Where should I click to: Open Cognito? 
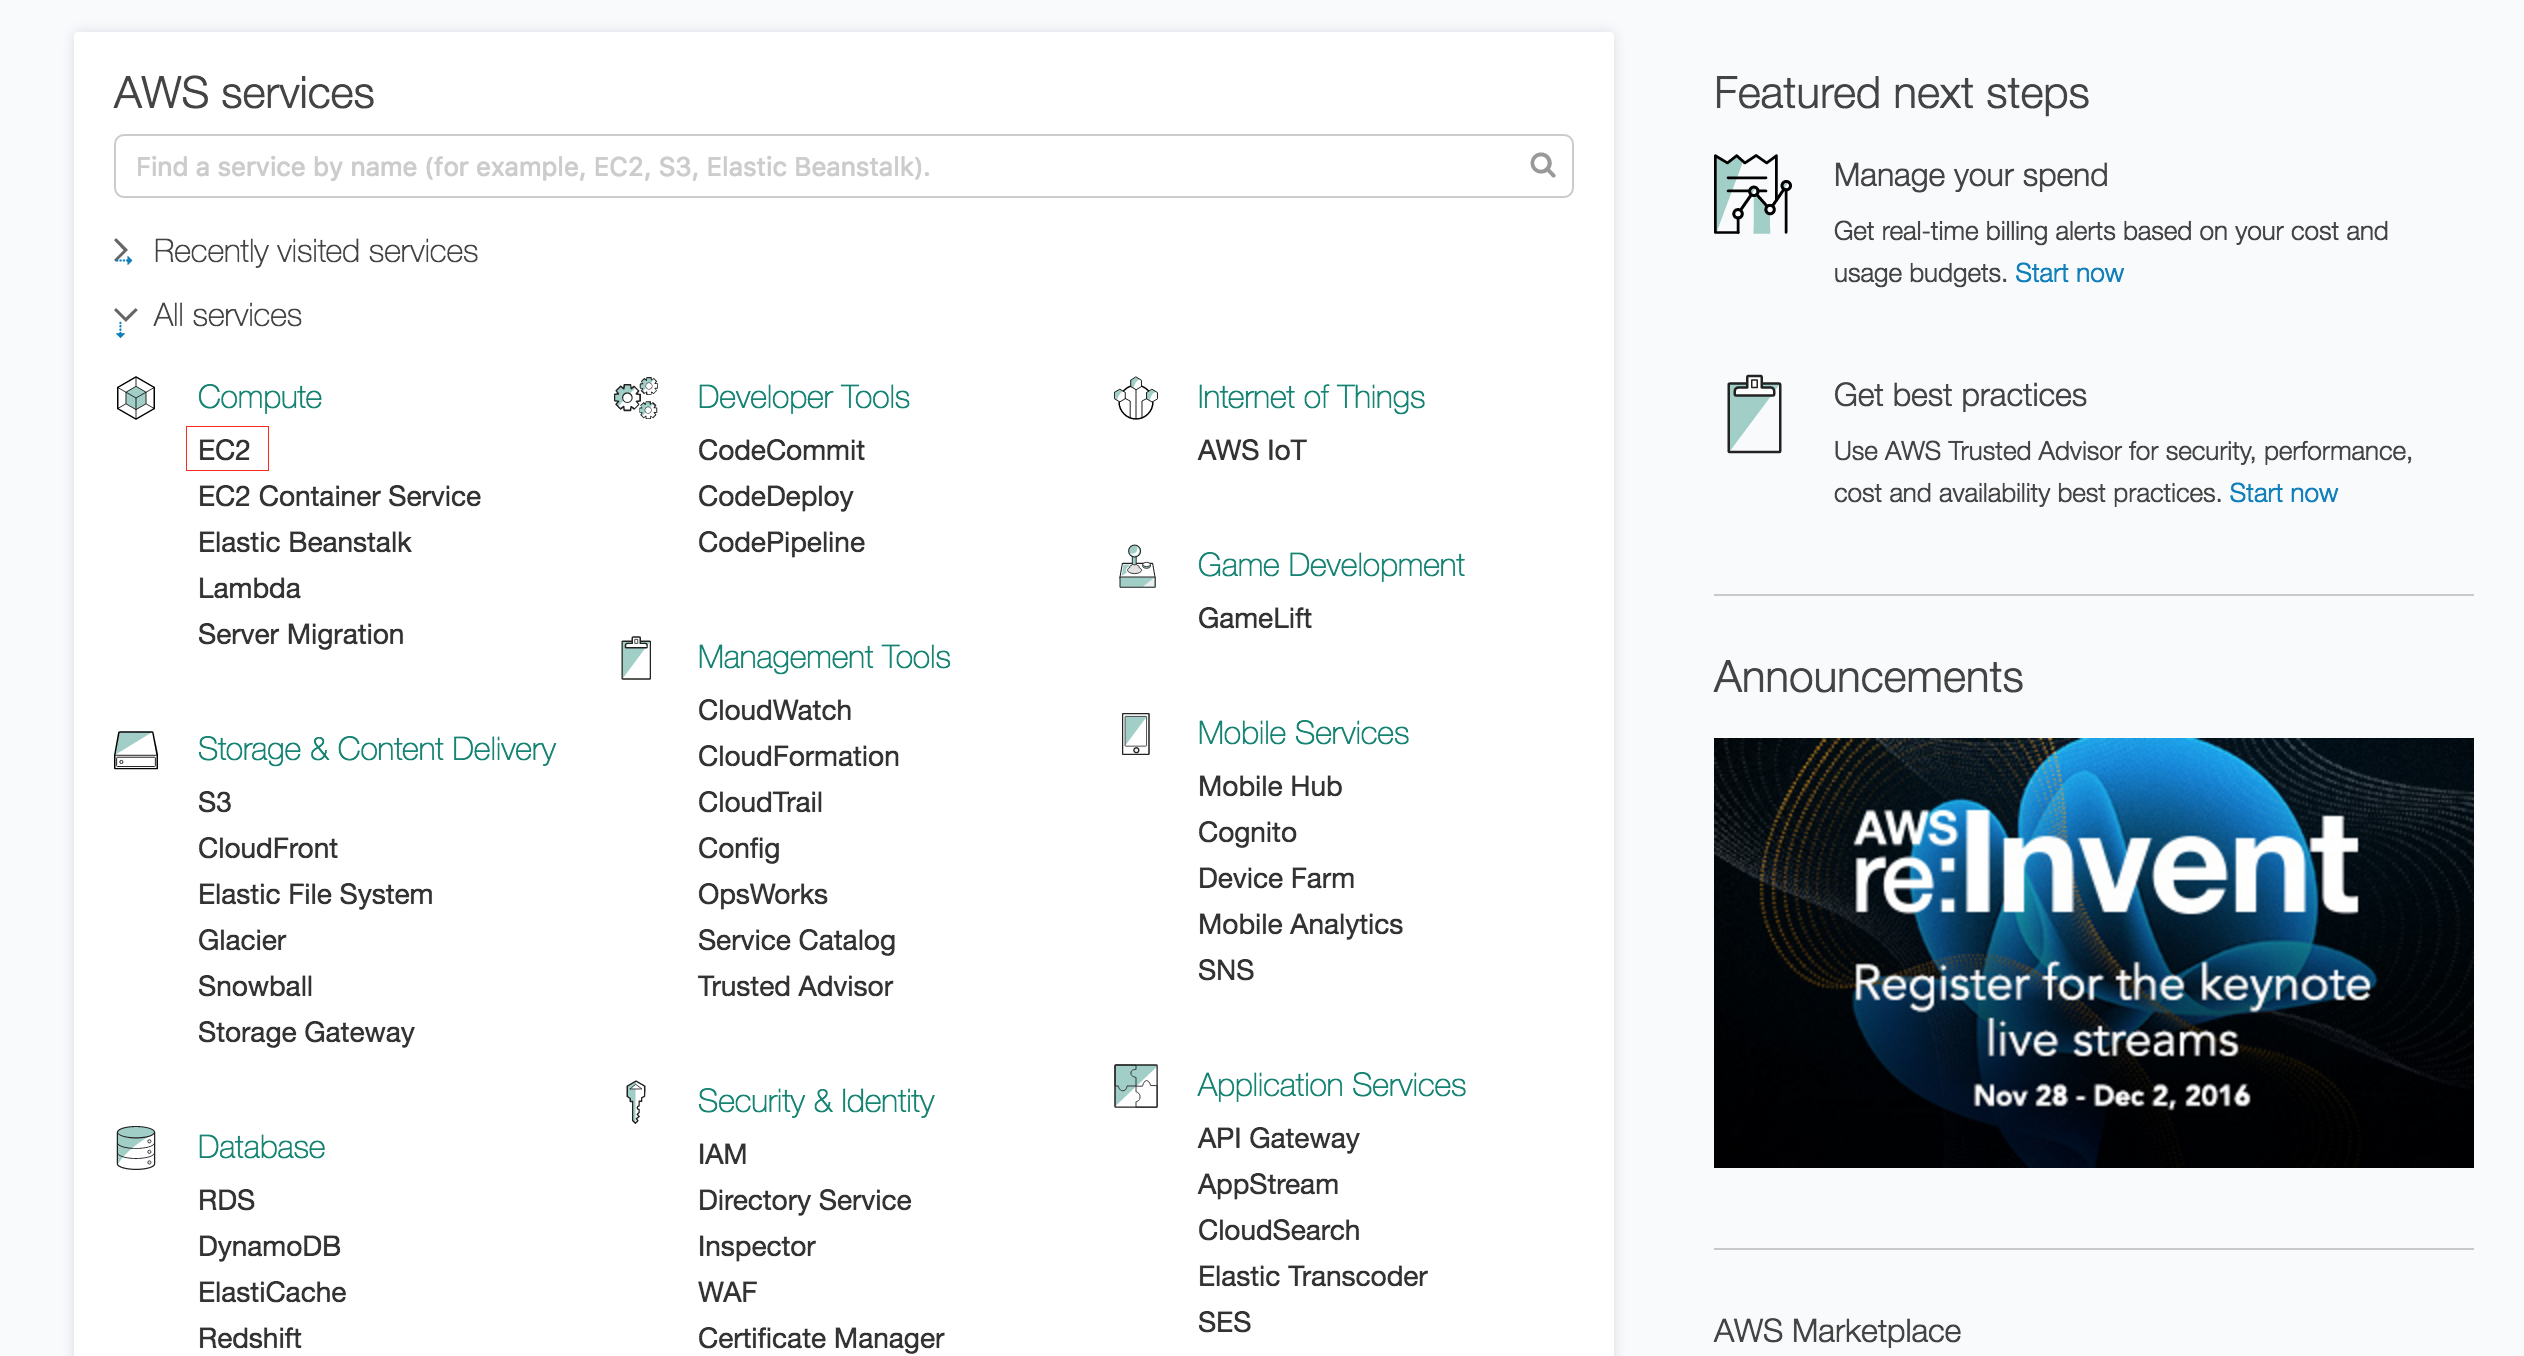coord(1247,832)
